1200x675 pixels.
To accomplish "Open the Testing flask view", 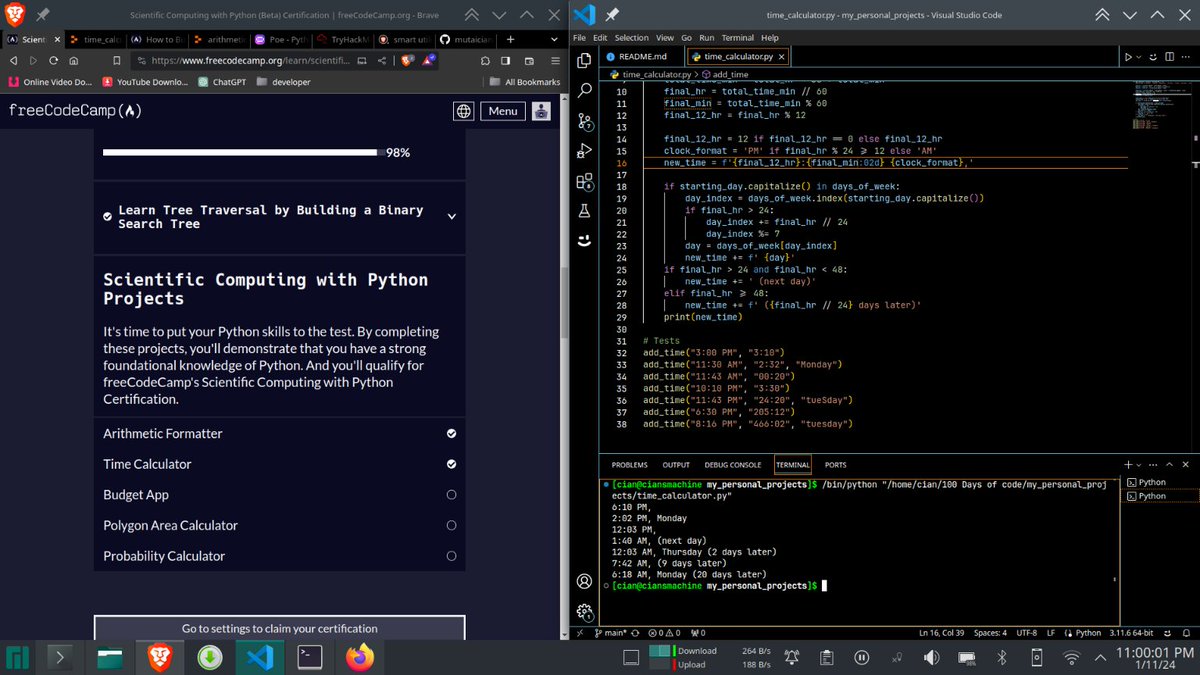I will pyautogui.click(x=585, y=212).
